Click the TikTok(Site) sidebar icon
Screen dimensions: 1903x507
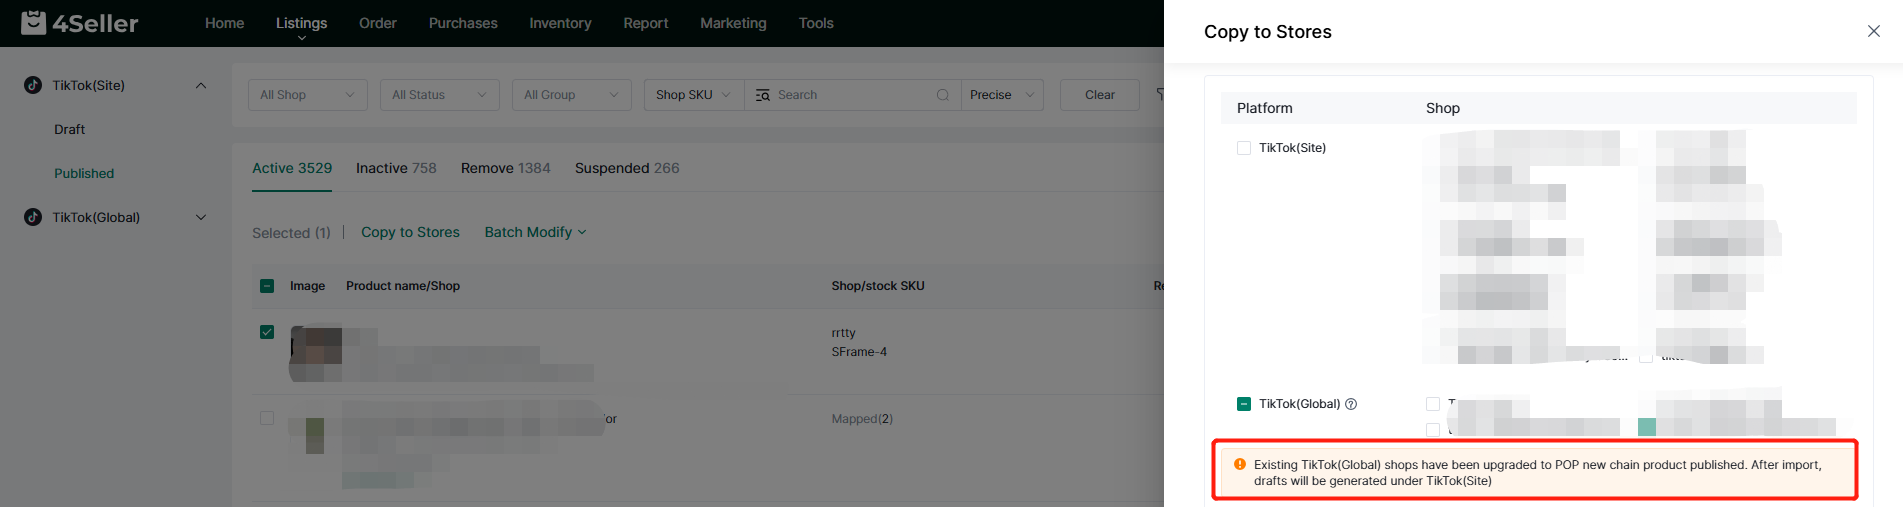point(33,85)
